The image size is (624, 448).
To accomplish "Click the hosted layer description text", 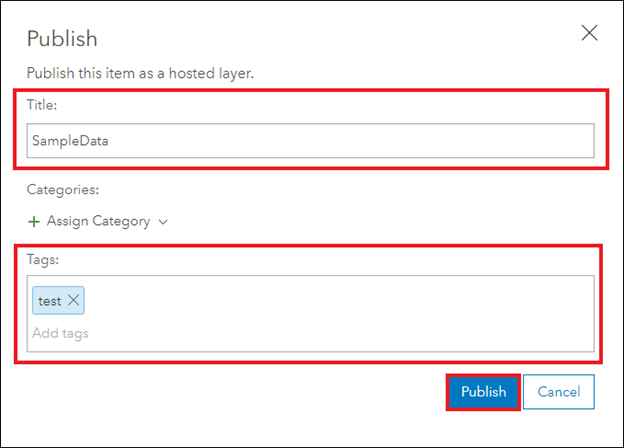I will (140, 73).
